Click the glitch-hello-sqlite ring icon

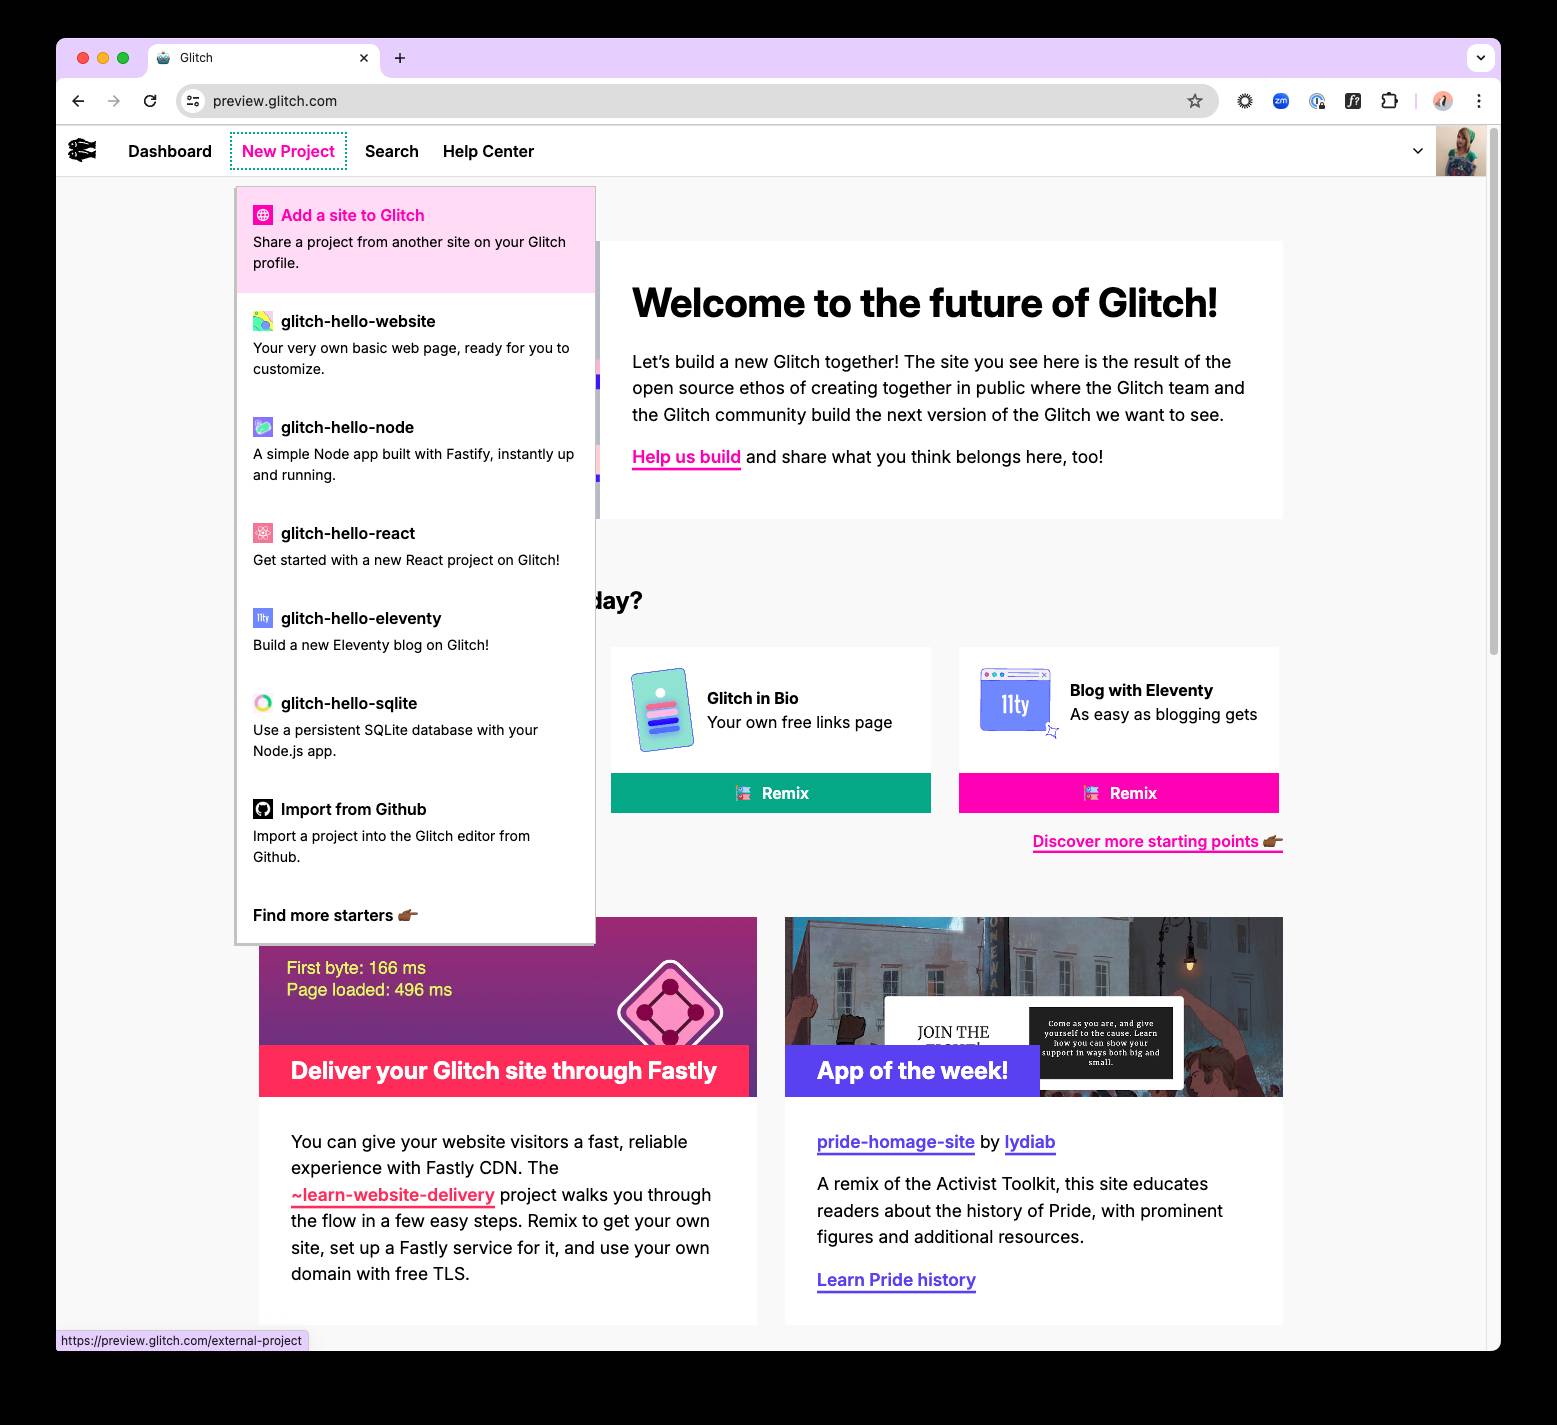[263, 703]
